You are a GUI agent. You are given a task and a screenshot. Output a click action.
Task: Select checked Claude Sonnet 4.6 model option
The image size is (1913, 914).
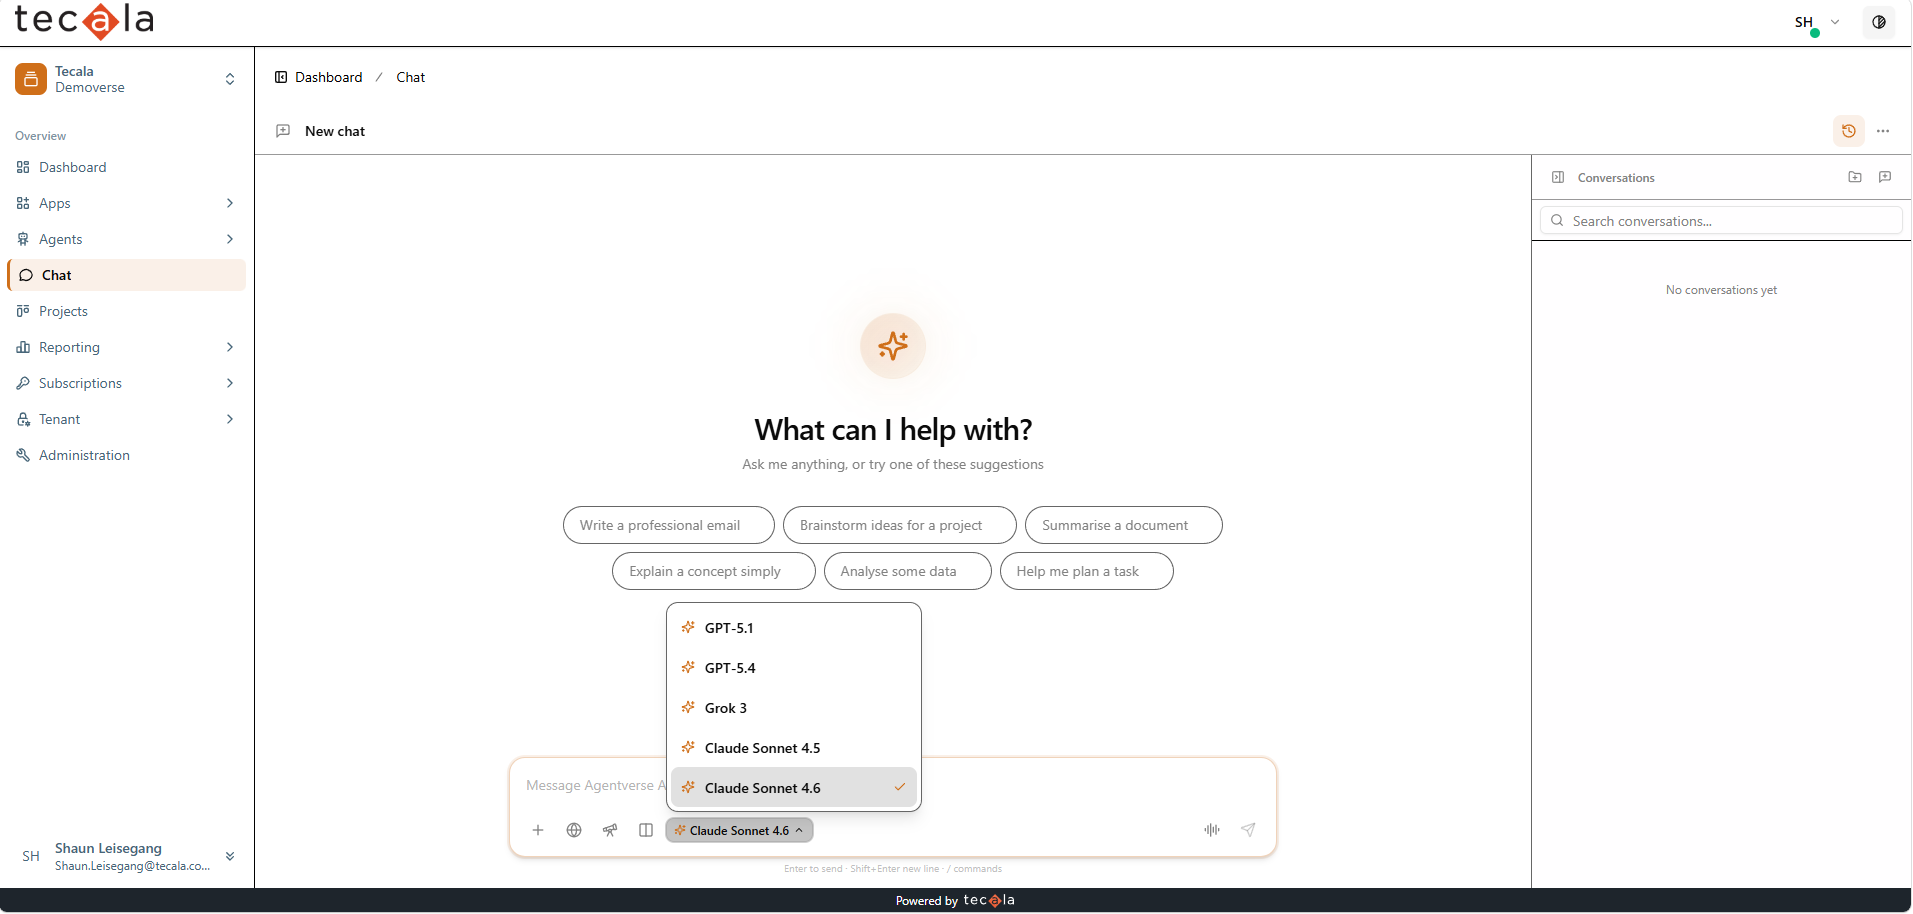point(794,788)
